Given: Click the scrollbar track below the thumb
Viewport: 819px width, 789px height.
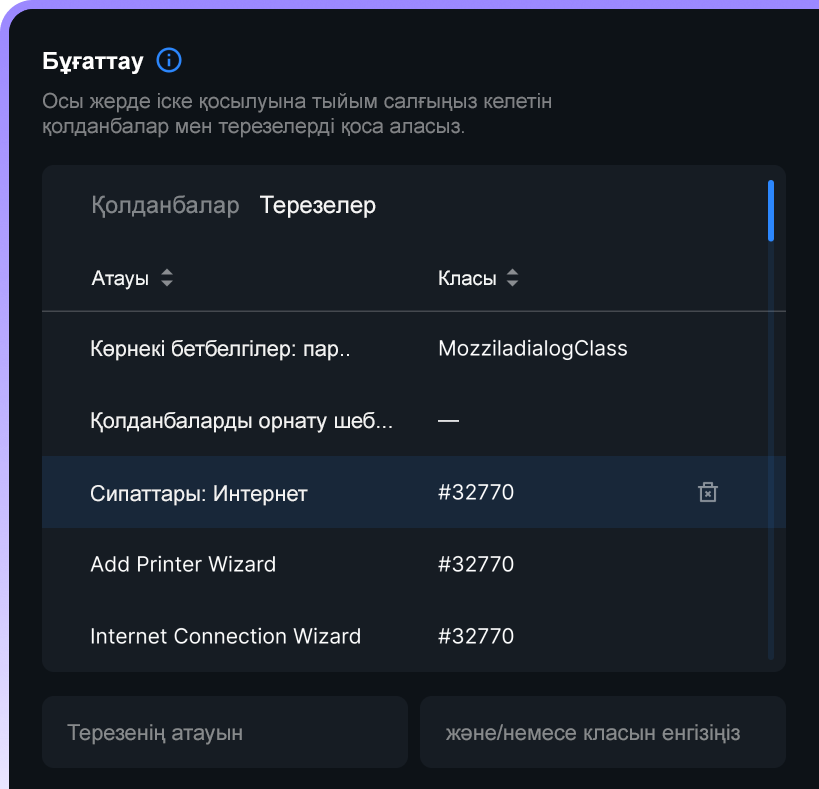Looking at the screenshot, I should [x=771, y=449].
